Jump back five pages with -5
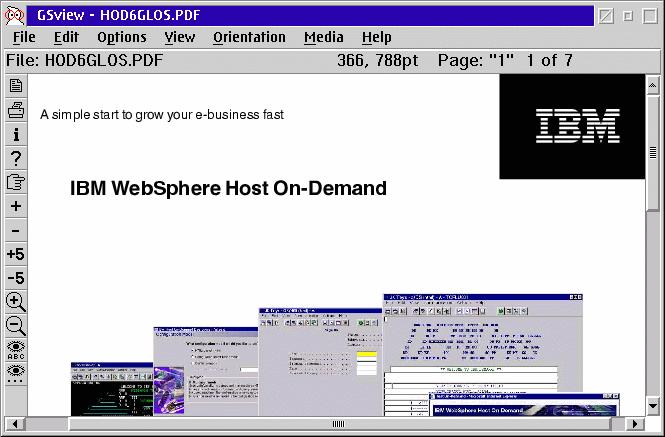This screenshot has height=437, width=665. 16,278
